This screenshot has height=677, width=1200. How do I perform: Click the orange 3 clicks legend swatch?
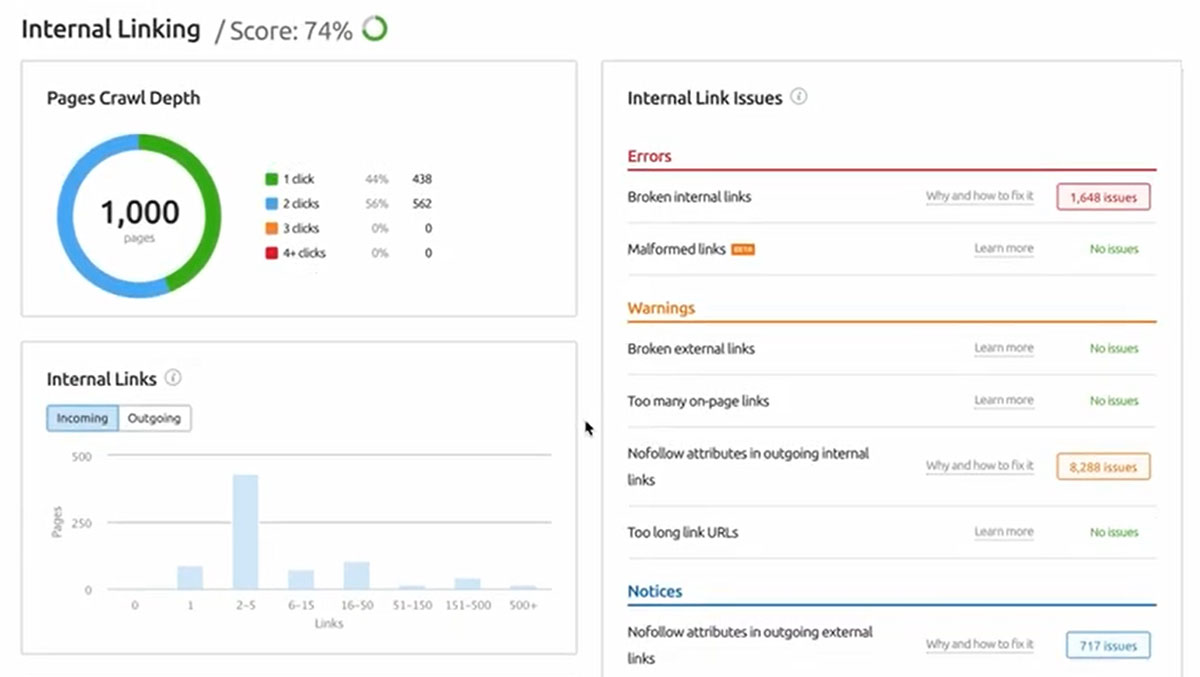click(x=271, y=229)
